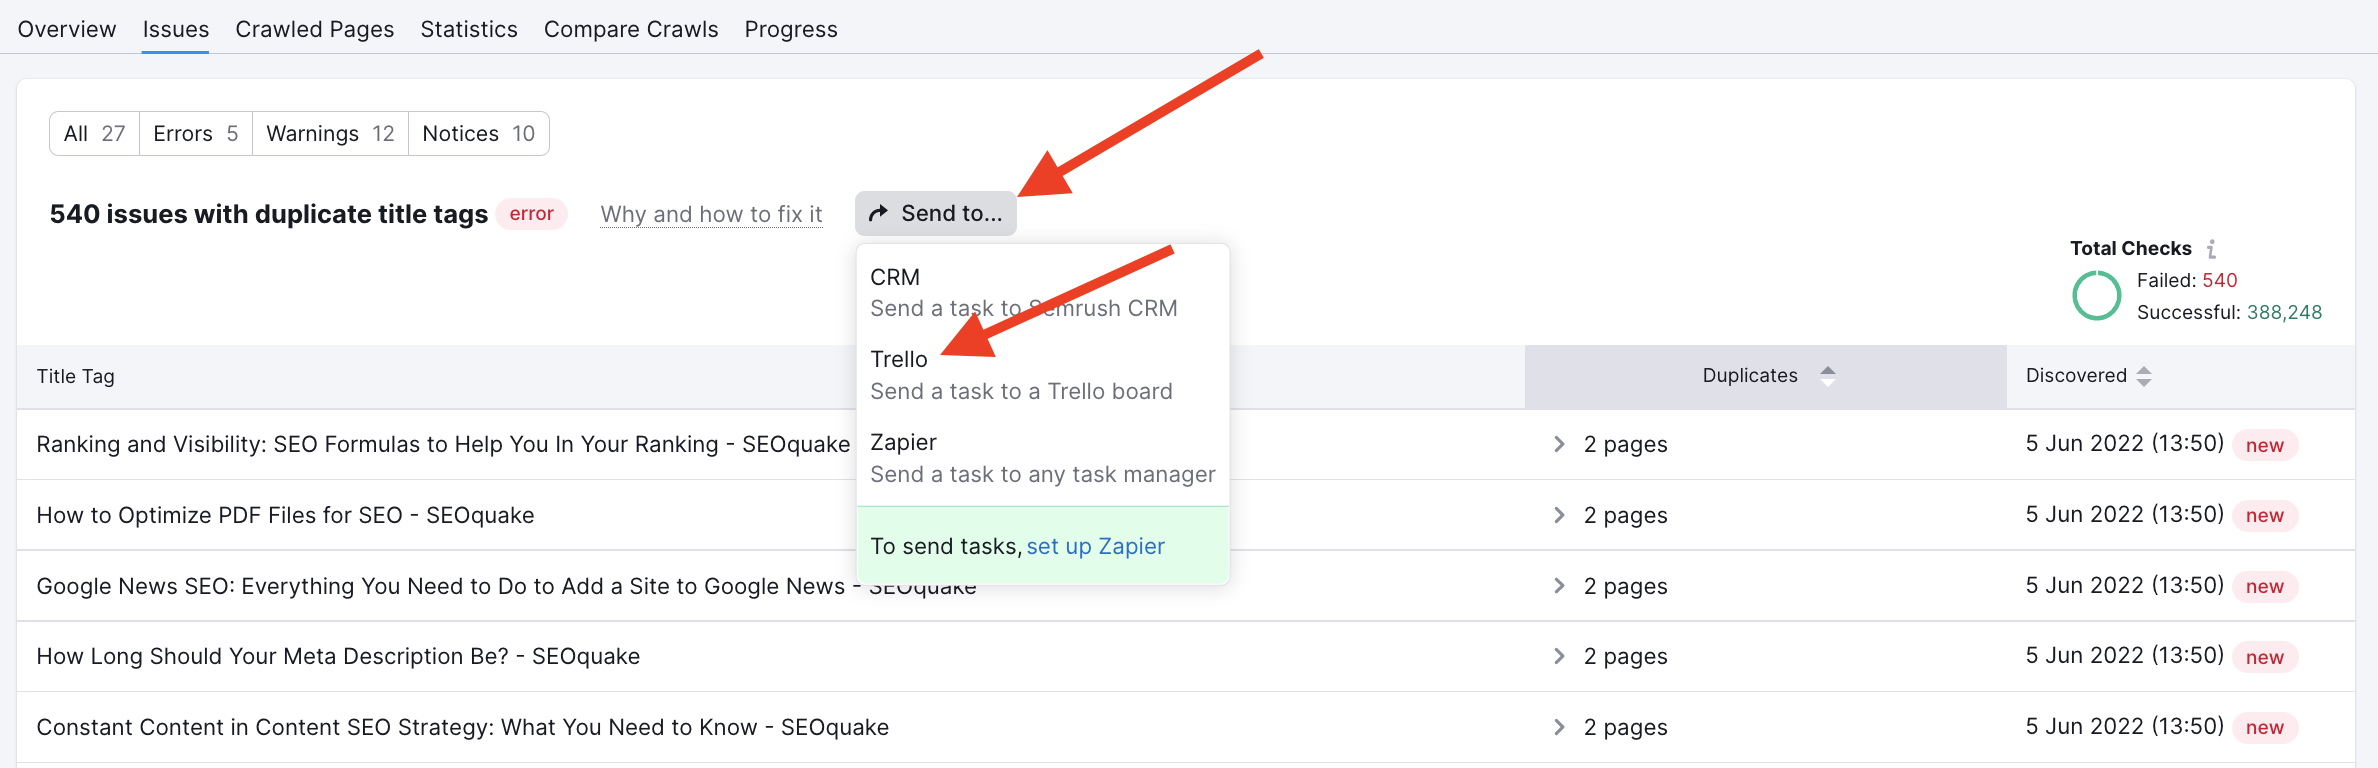Expand duplicates chevron for PDF Files row

(1559, 515)
